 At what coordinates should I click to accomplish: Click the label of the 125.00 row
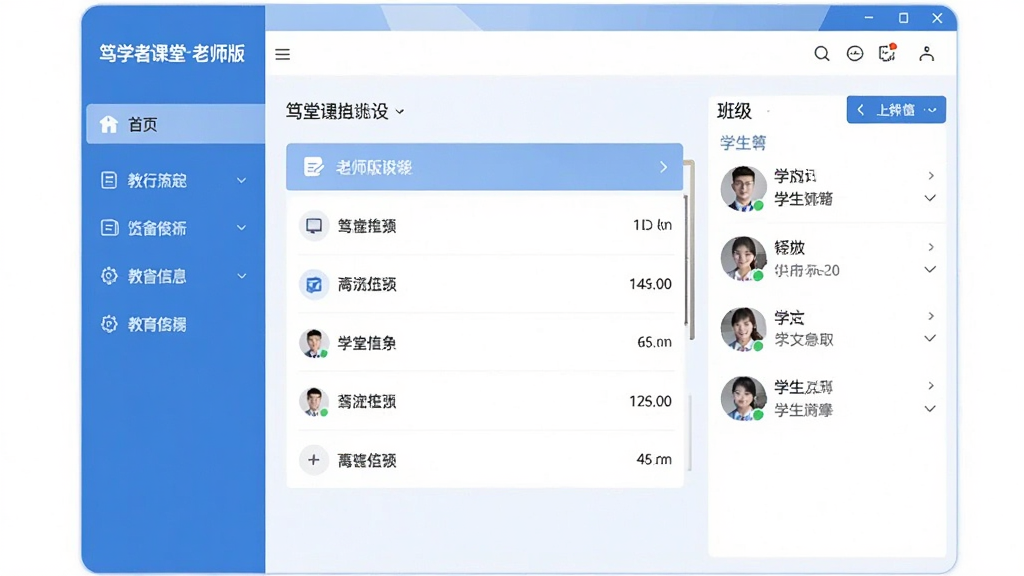click(366, 402)
